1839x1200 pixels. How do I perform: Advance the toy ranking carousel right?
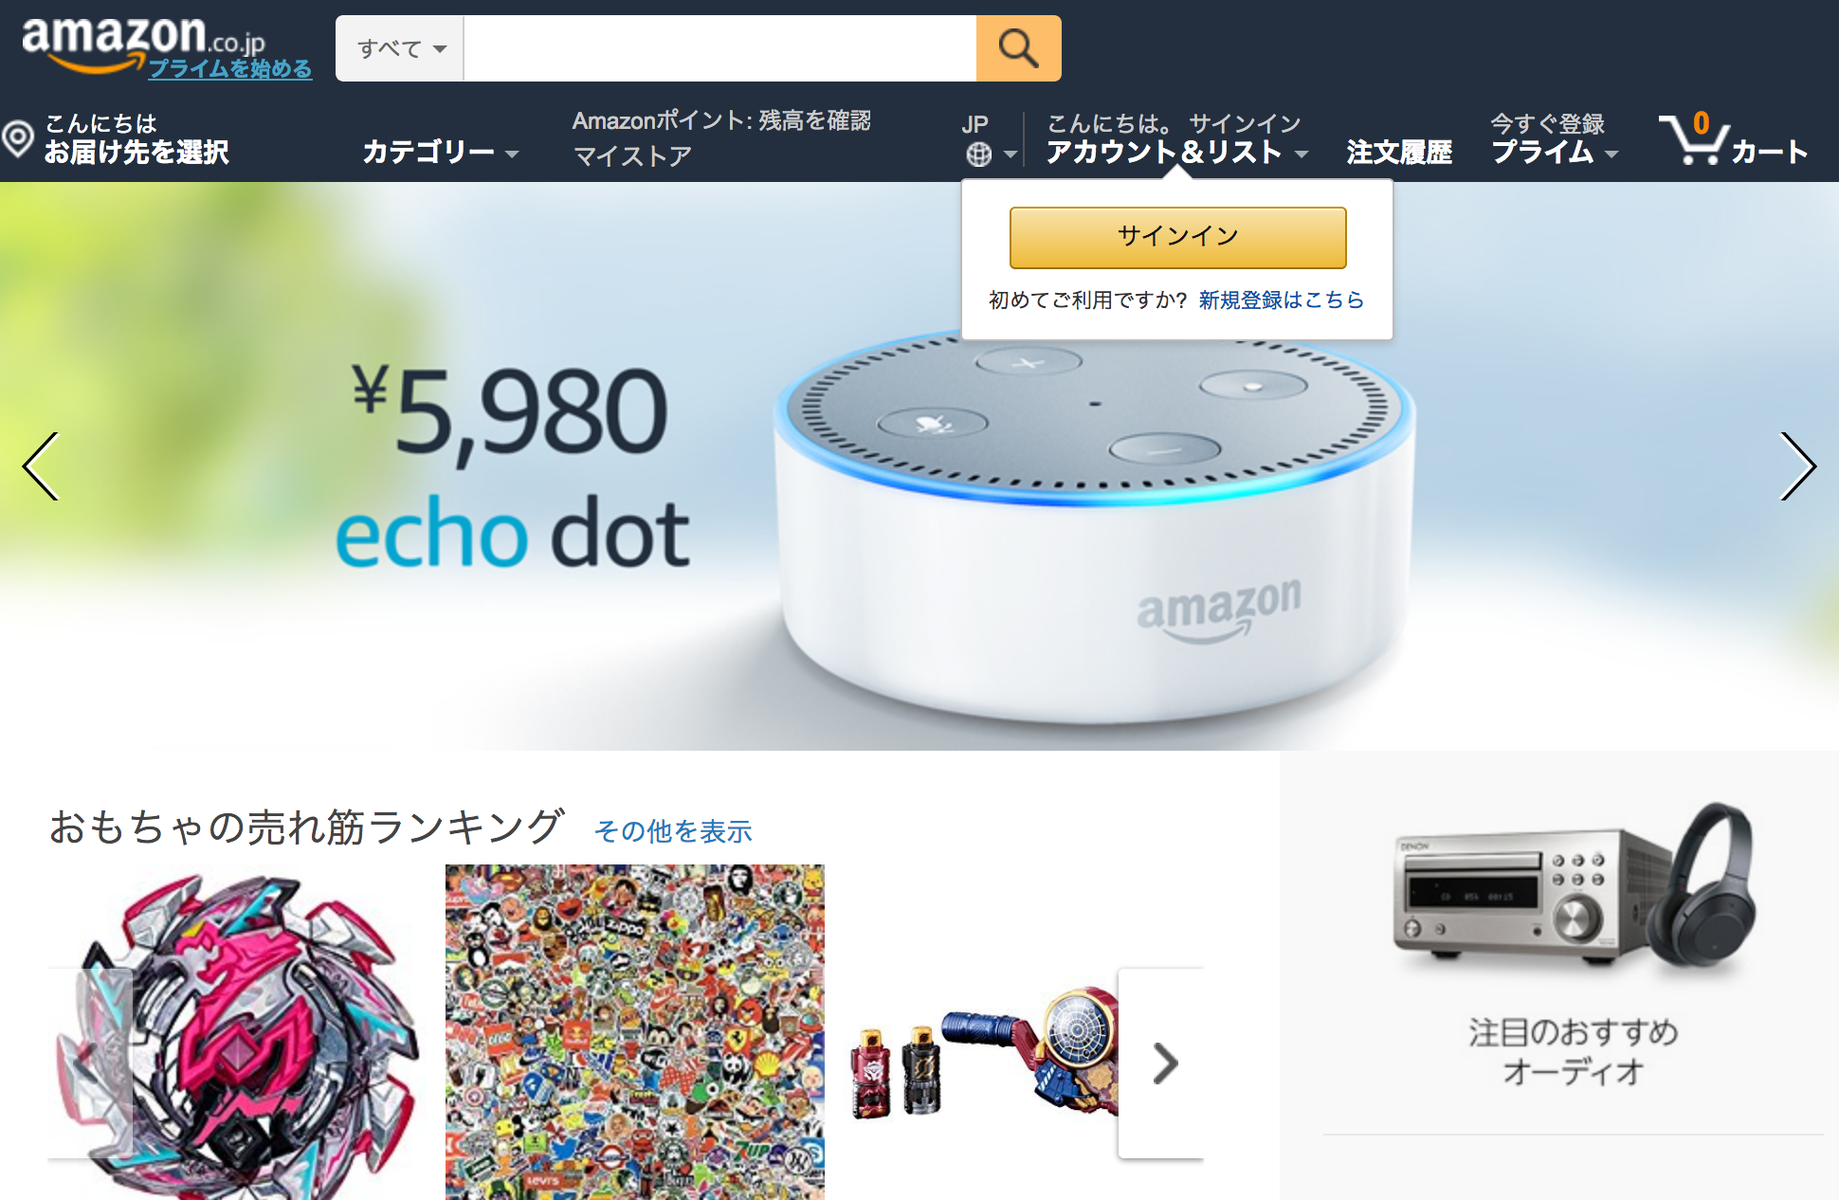point(1163,1063)
